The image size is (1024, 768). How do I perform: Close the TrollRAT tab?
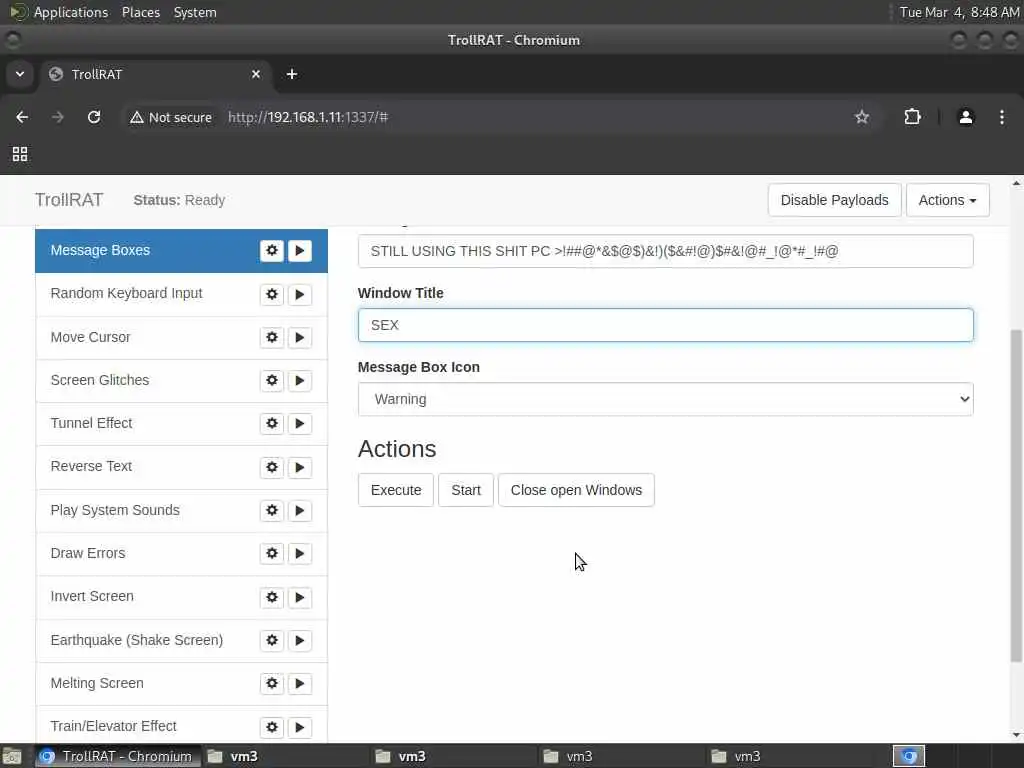[256, 74]
